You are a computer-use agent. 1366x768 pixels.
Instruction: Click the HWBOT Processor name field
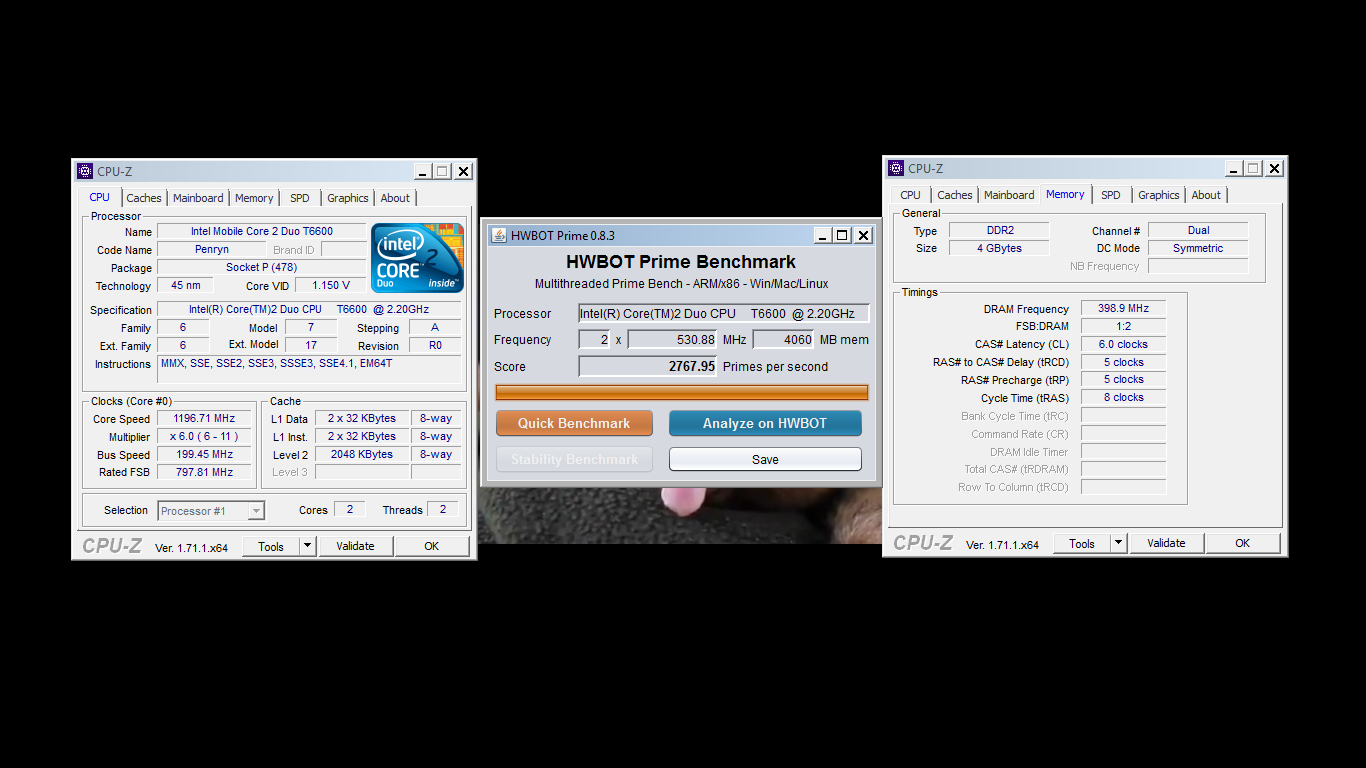tap(724, 314)
